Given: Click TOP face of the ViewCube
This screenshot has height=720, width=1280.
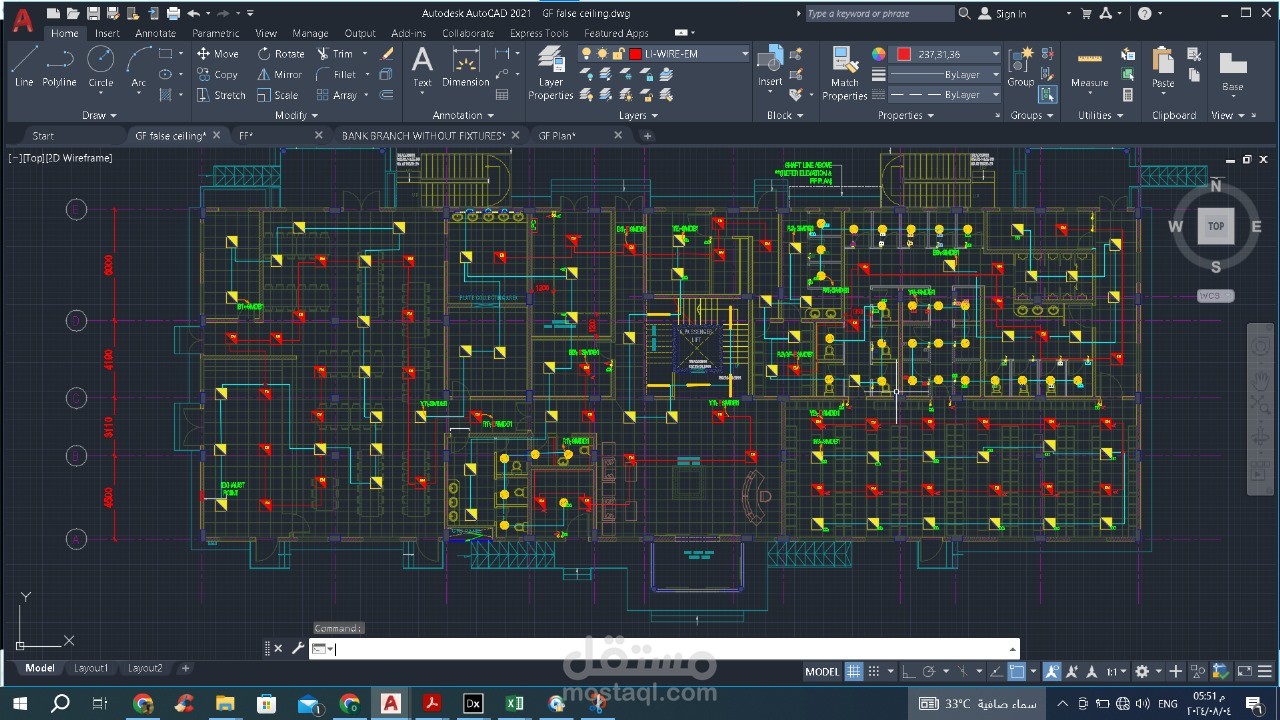Looking at the screenshot, I should pyautogui.click(x=1216, y=226).
